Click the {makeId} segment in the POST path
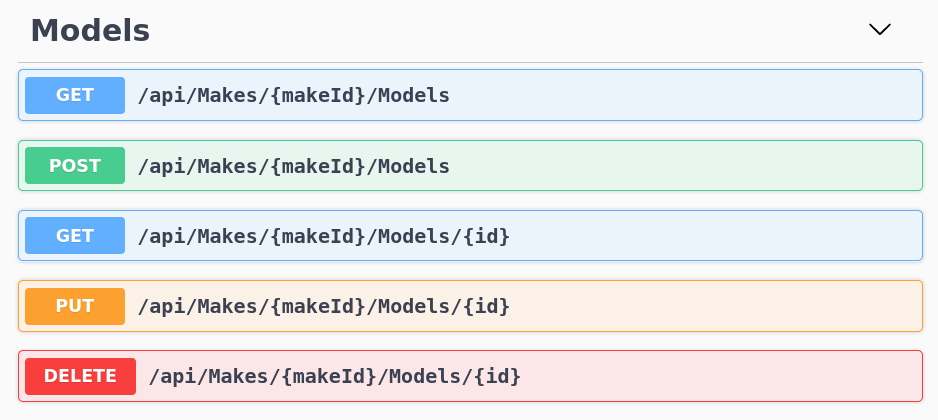The width and height of the screenshot is (938, 420). click(x=319, y=166)
